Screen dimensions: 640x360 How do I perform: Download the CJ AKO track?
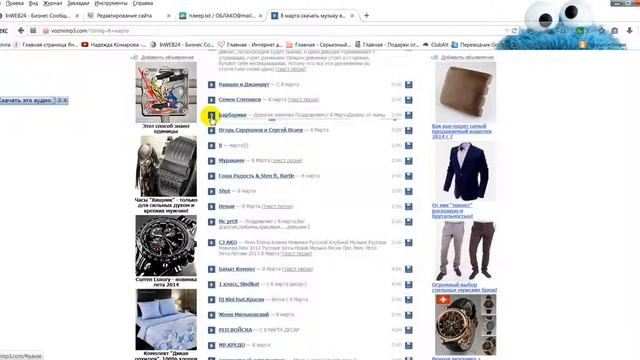point(409,242)
